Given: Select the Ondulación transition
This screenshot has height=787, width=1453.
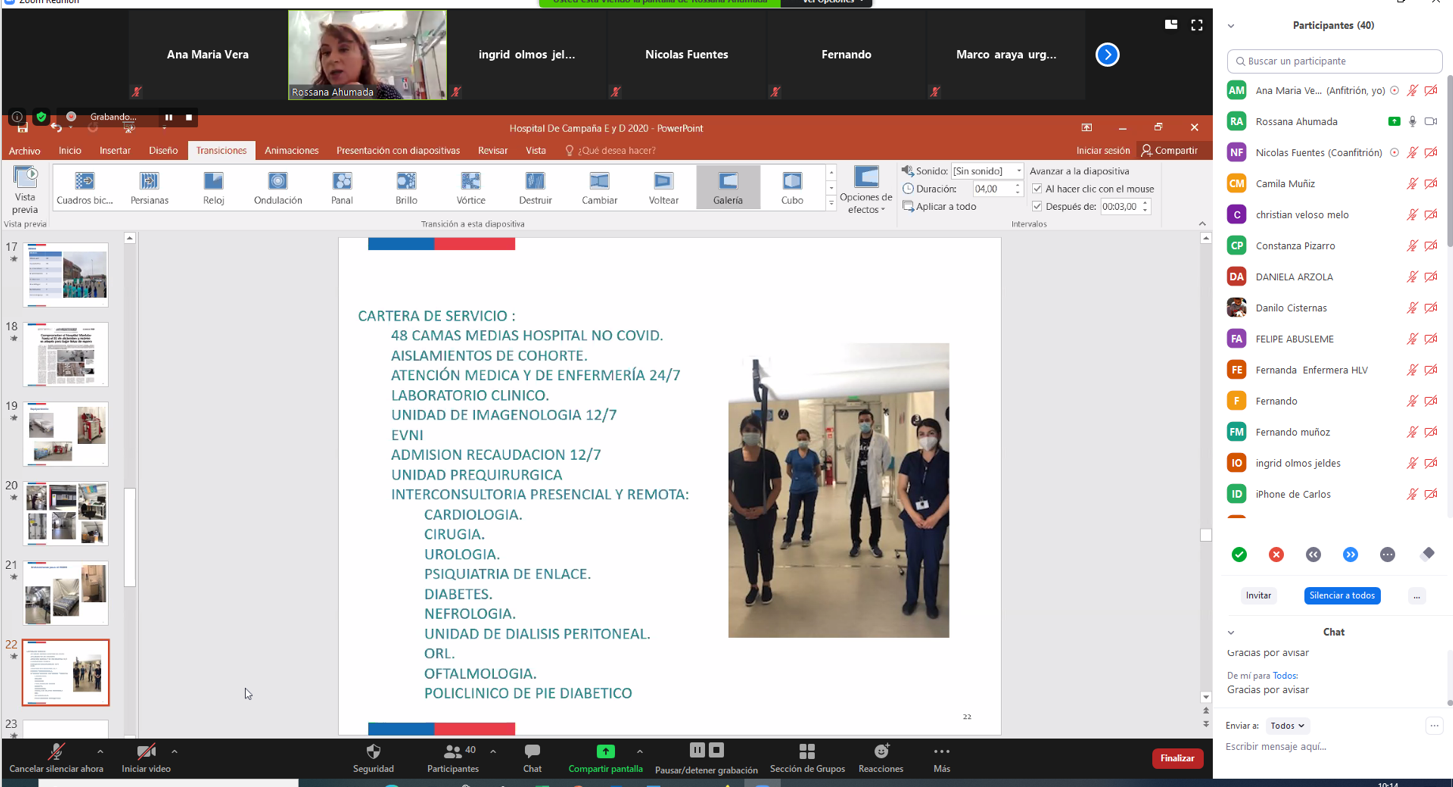Looking at the screenshot, I should click(278, 187).
